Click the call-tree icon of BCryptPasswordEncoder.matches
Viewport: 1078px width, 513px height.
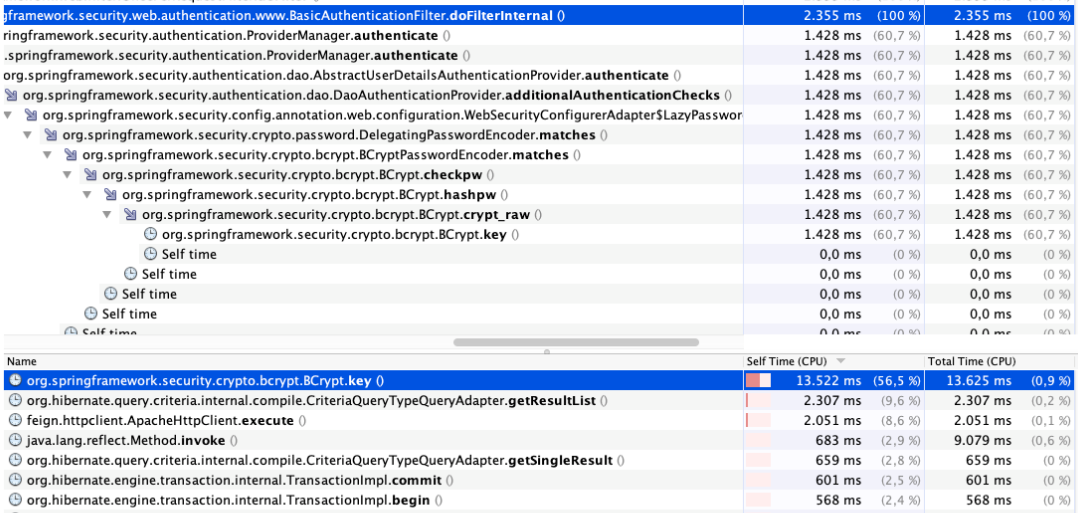(x=72, y=155)
